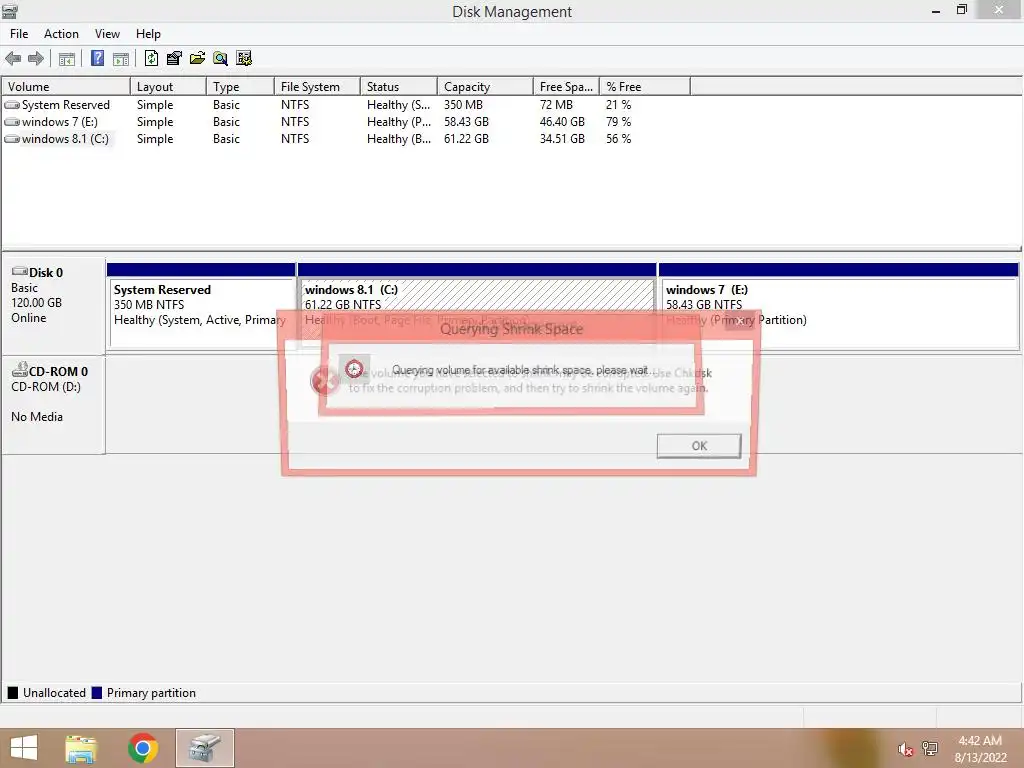The width and height of the screenshot is (1024, 768).
Task: Click the network tray icon
Action: pos(930,748)
